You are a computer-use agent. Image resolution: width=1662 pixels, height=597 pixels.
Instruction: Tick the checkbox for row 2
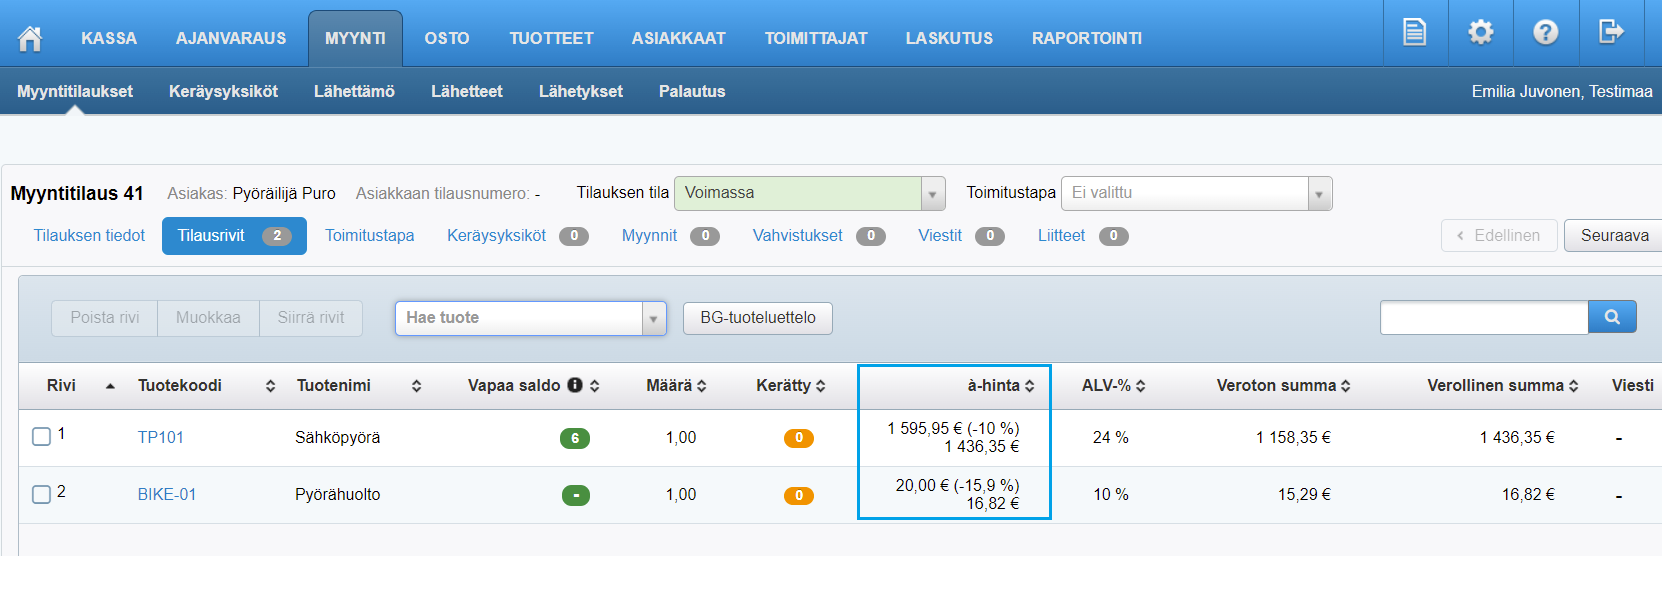coord(41,494)
